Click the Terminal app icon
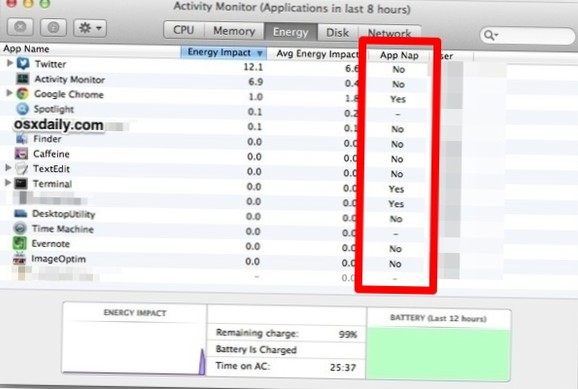 pos(21,184)
